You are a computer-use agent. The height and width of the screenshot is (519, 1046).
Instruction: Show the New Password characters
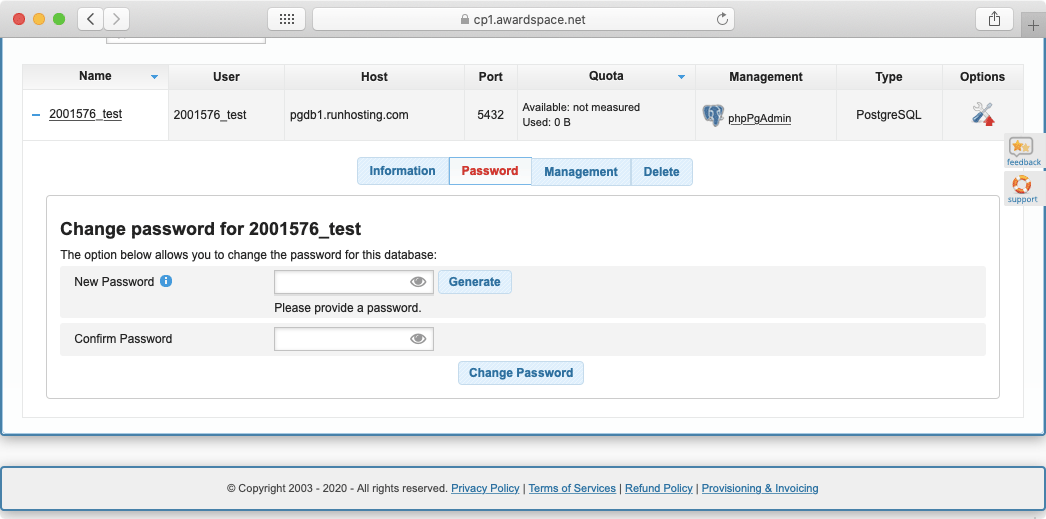(419, 282)
